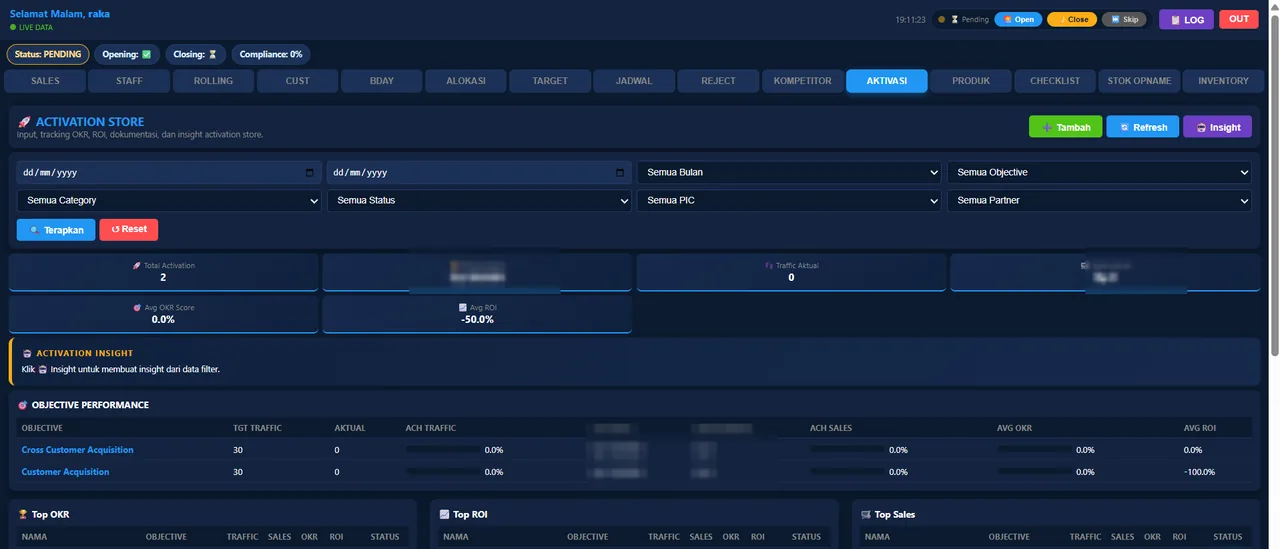Open the CUST tab
Image resolution: width=1280 pixels, height=549 pixels.
297,81
